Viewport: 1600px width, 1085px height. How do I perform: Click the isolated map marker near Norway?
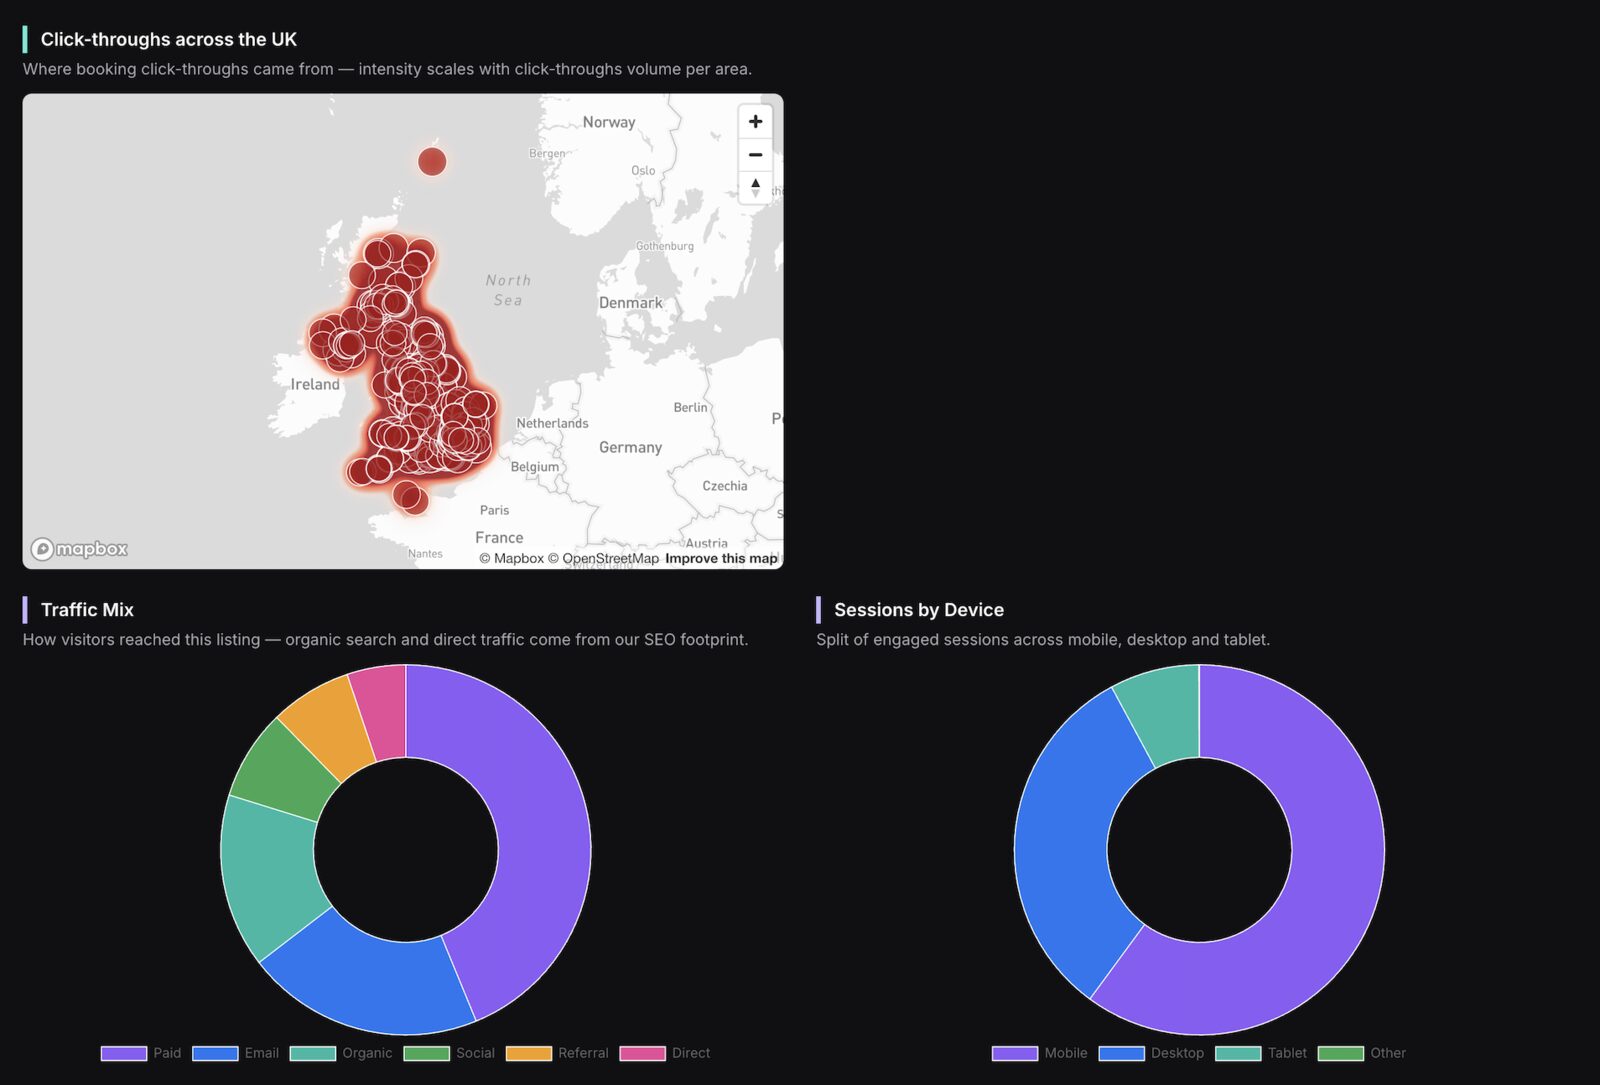tap(432, 161)
